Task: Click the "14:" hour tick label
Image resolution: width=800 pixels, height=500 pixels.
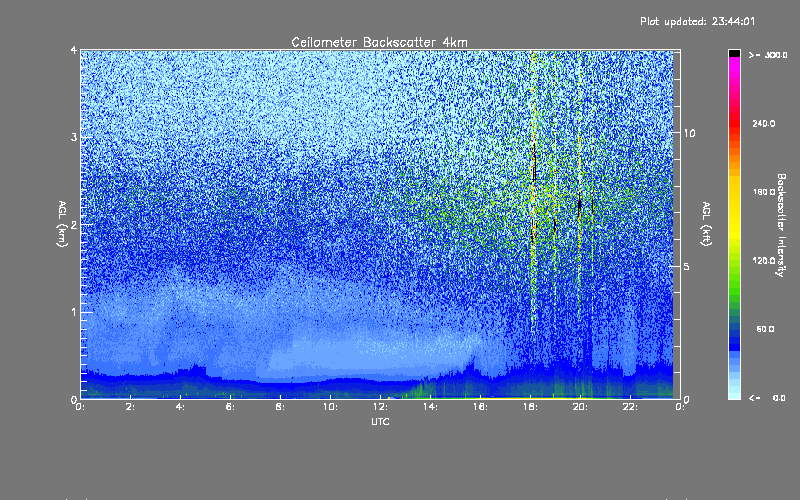Action: click(x=430, y=407)
